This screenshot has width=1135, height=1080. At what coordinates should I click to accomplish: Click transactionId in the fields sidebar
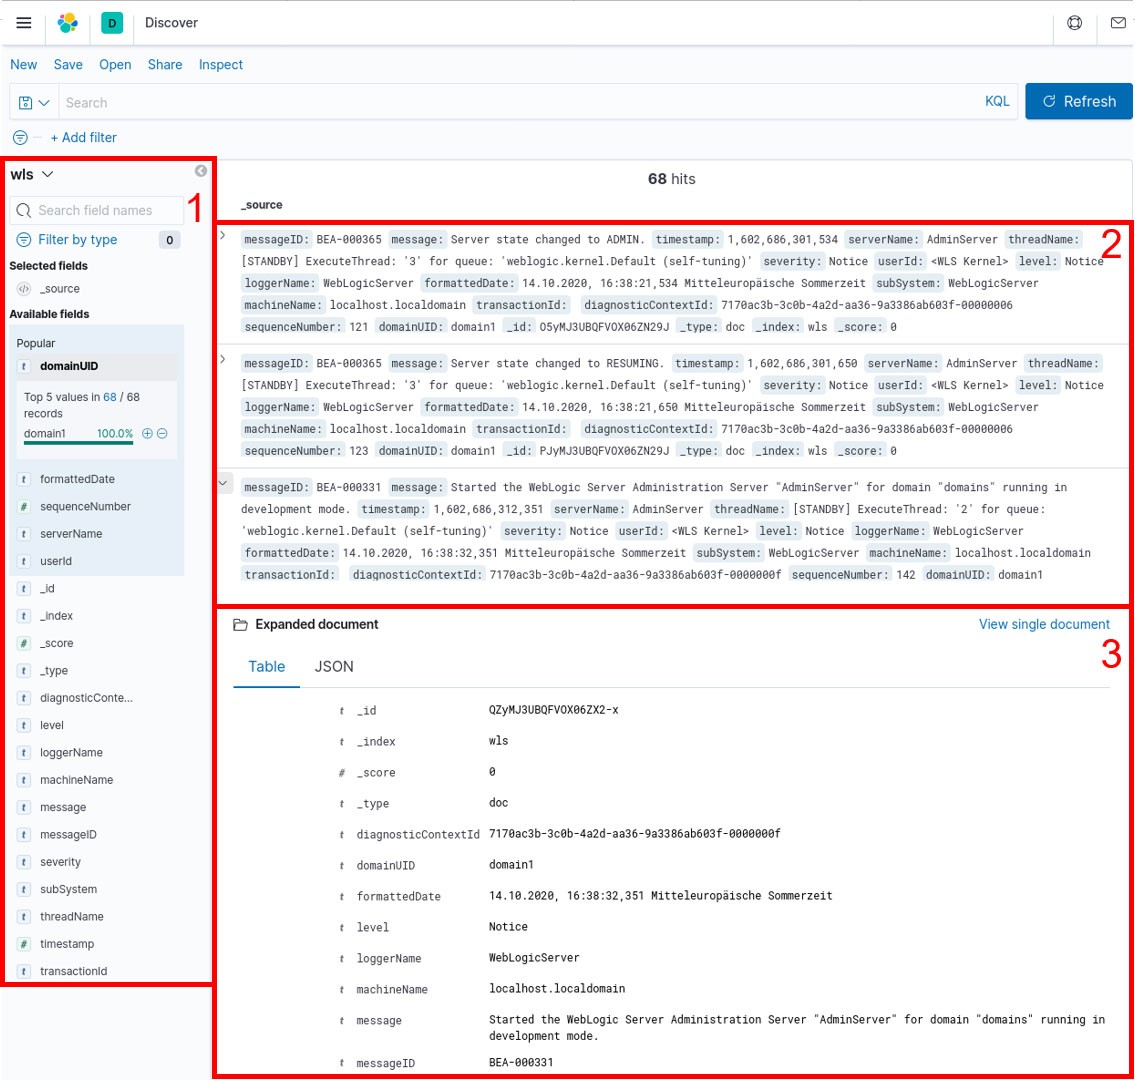pyautogui.click(x=73, y=971)
